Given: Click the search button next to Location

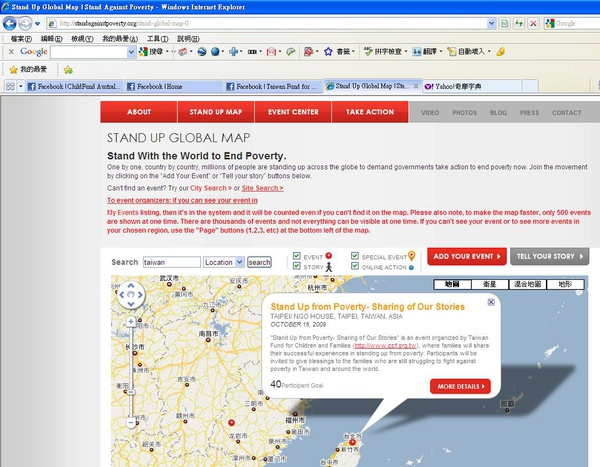Looking at the screenshot, I should click(x=259, y=262).
